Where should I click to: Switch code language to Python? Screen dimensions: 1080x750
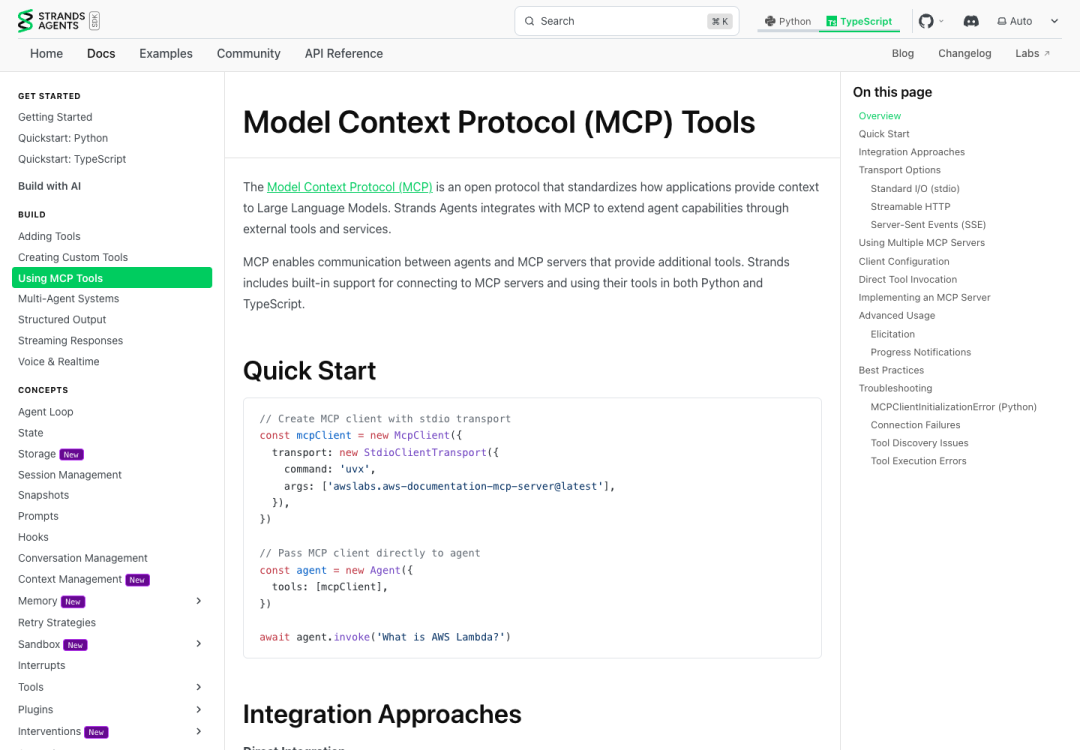coord(788,21)
